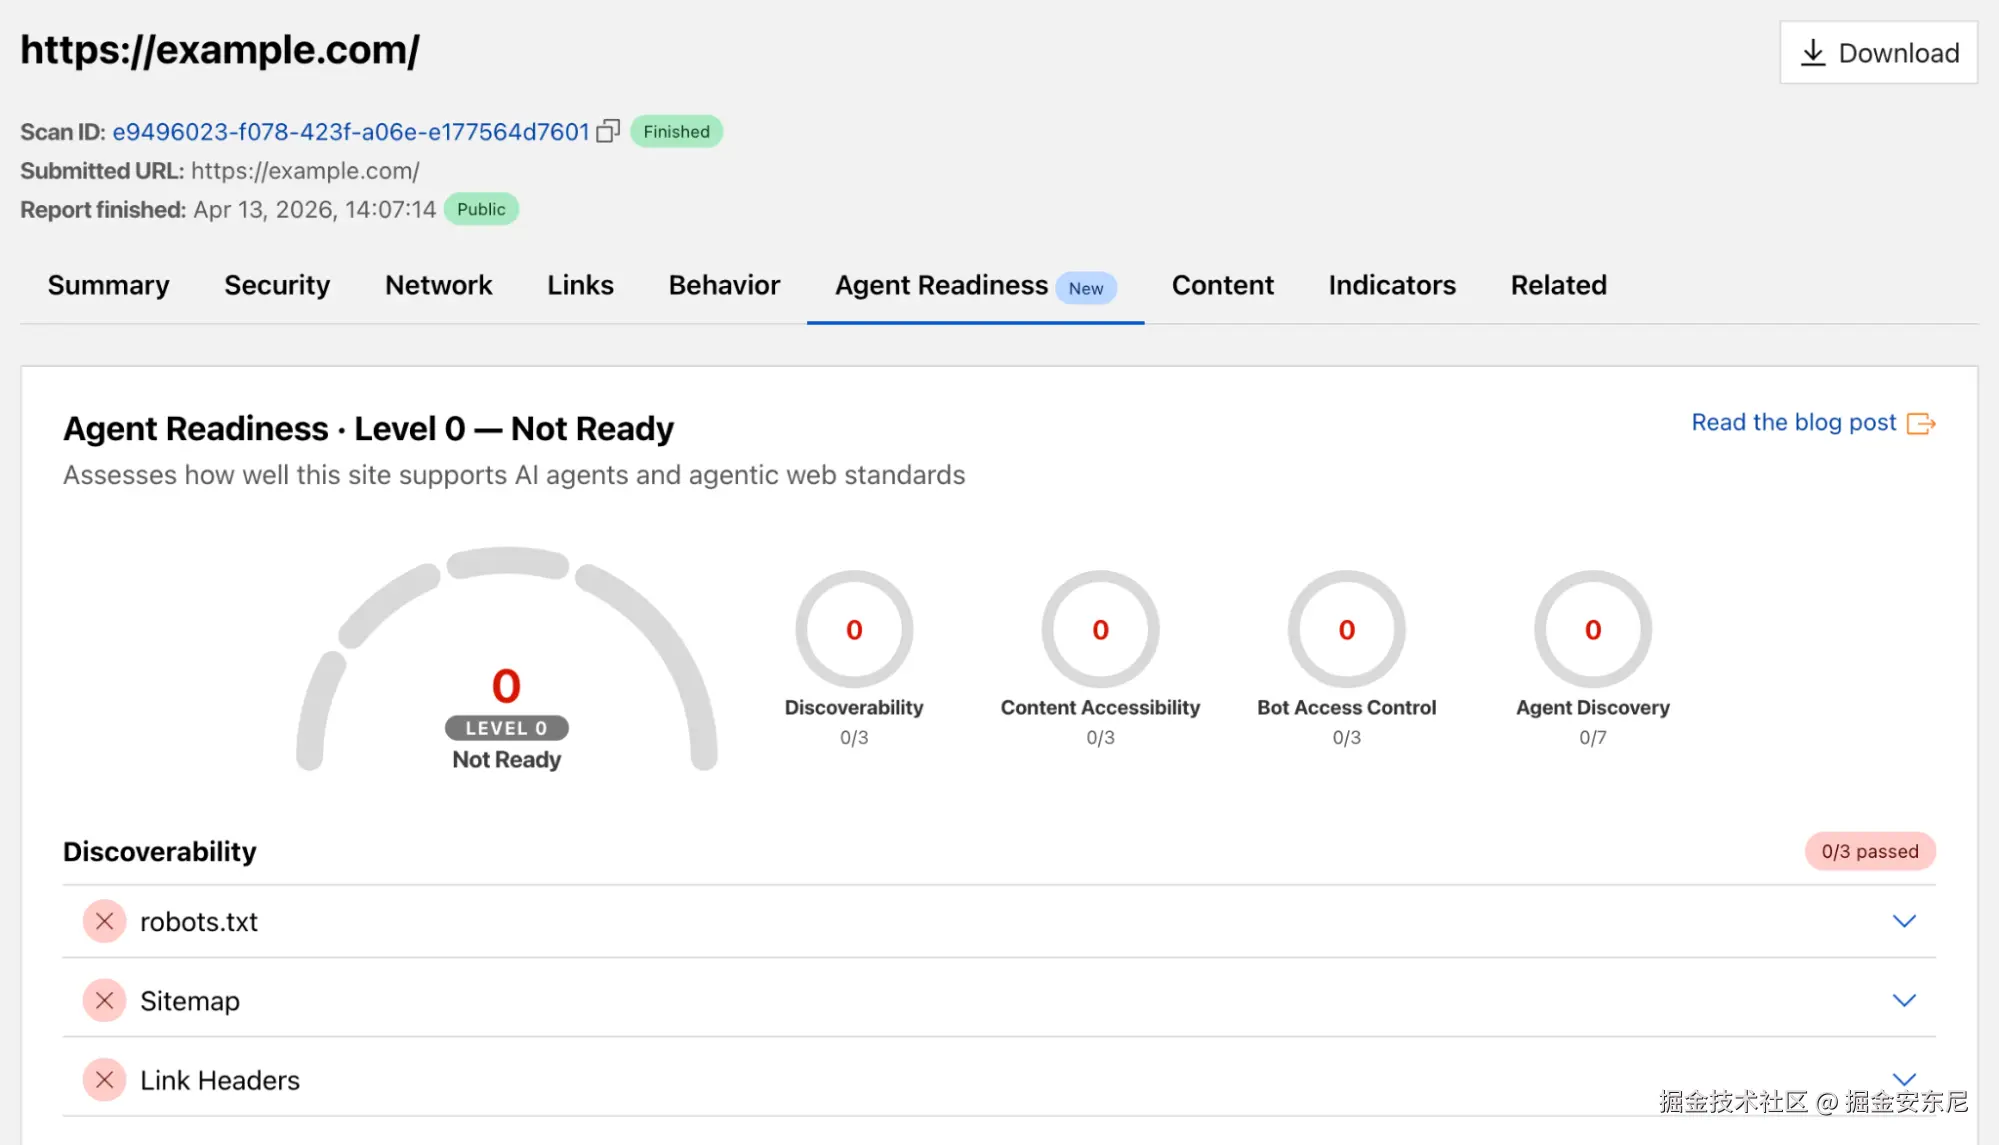Open the Read the blog post link
This screenshot has height=1145, width=1999.
point(1793,422)
